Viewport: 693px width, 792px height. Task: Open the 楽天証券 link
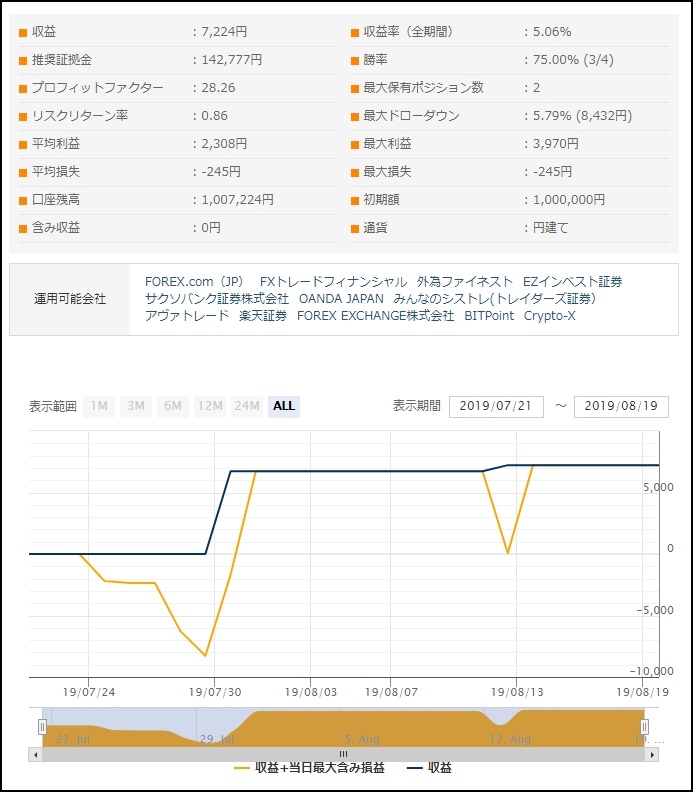(x=263, y=316)
